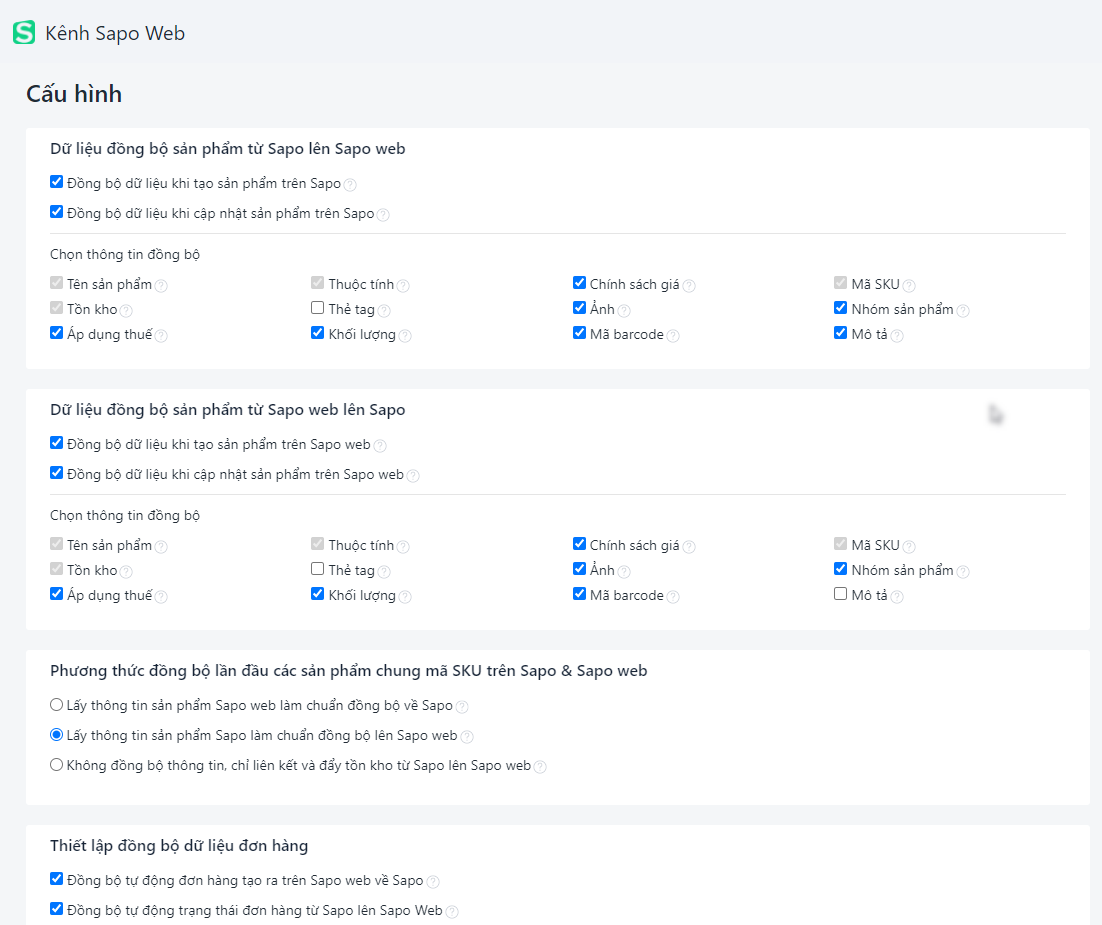Click help icon beside Thẻ tag in second section
The image size is (1102, 925).
point(384,572)
